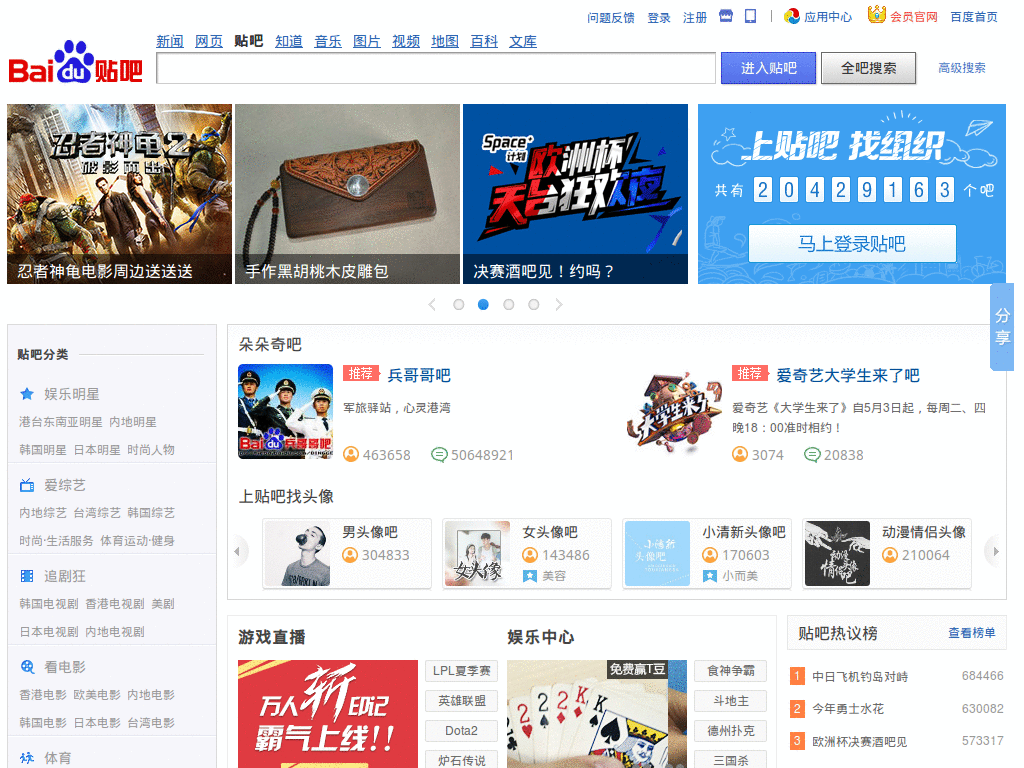Select the first carousel dot
The image size is (1024, 768).
[x=458, y=304]
